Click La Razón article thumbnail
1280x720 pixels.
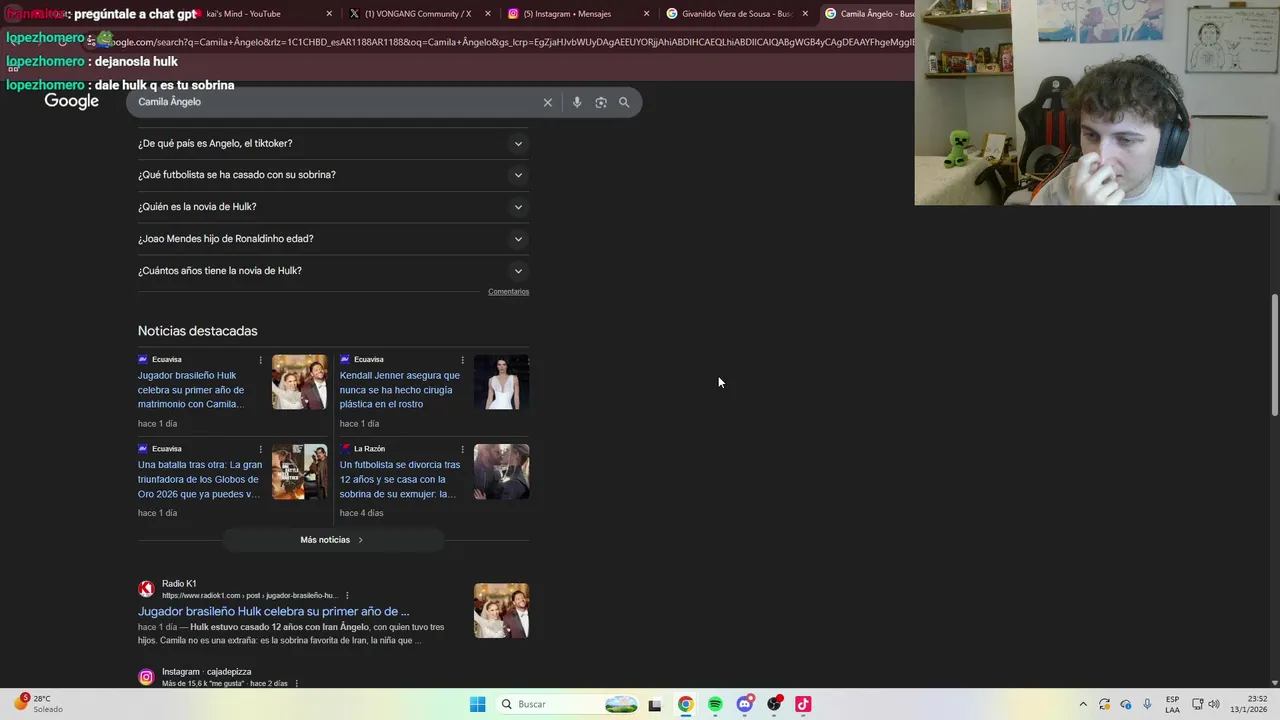point(501,471)
